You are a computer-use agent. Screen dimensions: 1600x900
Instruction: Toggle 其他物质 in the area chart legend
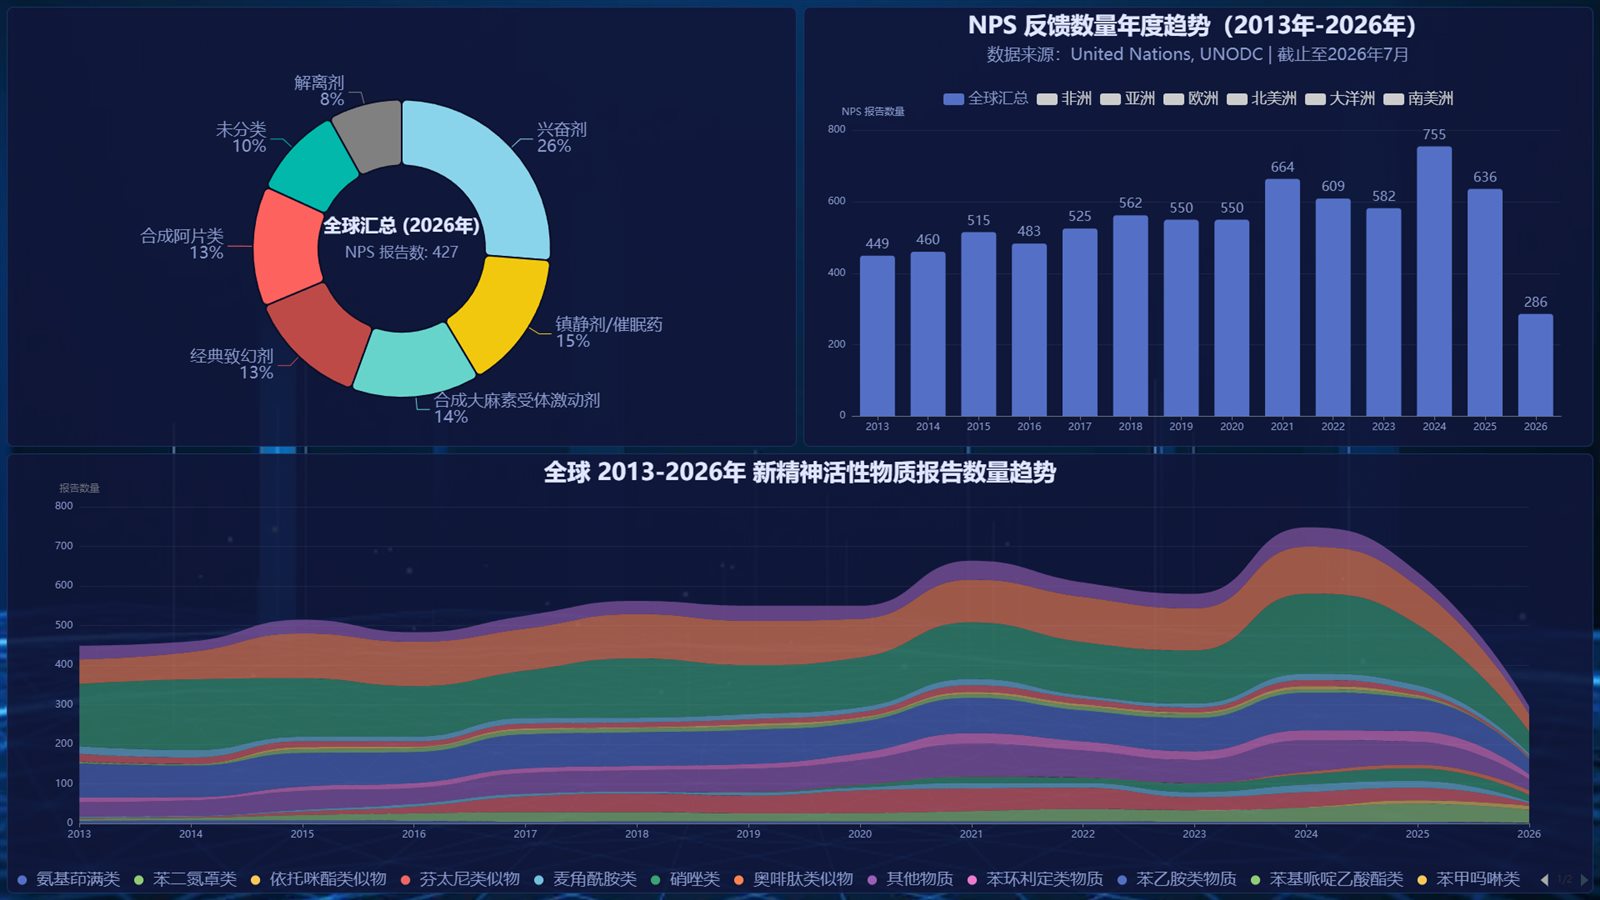[x=910, y=879]
